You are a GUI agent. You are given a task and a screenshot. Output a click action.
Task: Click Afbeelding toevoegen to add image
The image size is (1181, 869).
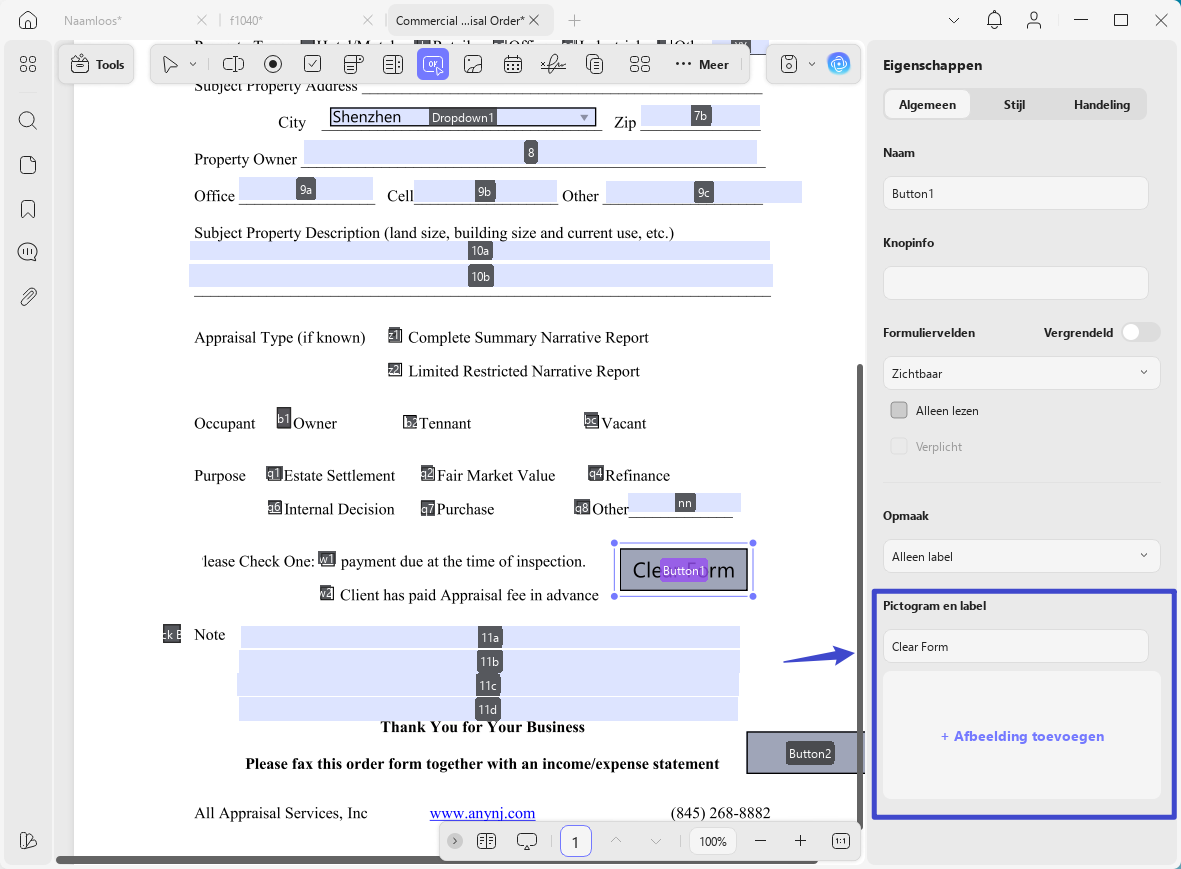pos(1022,736)
